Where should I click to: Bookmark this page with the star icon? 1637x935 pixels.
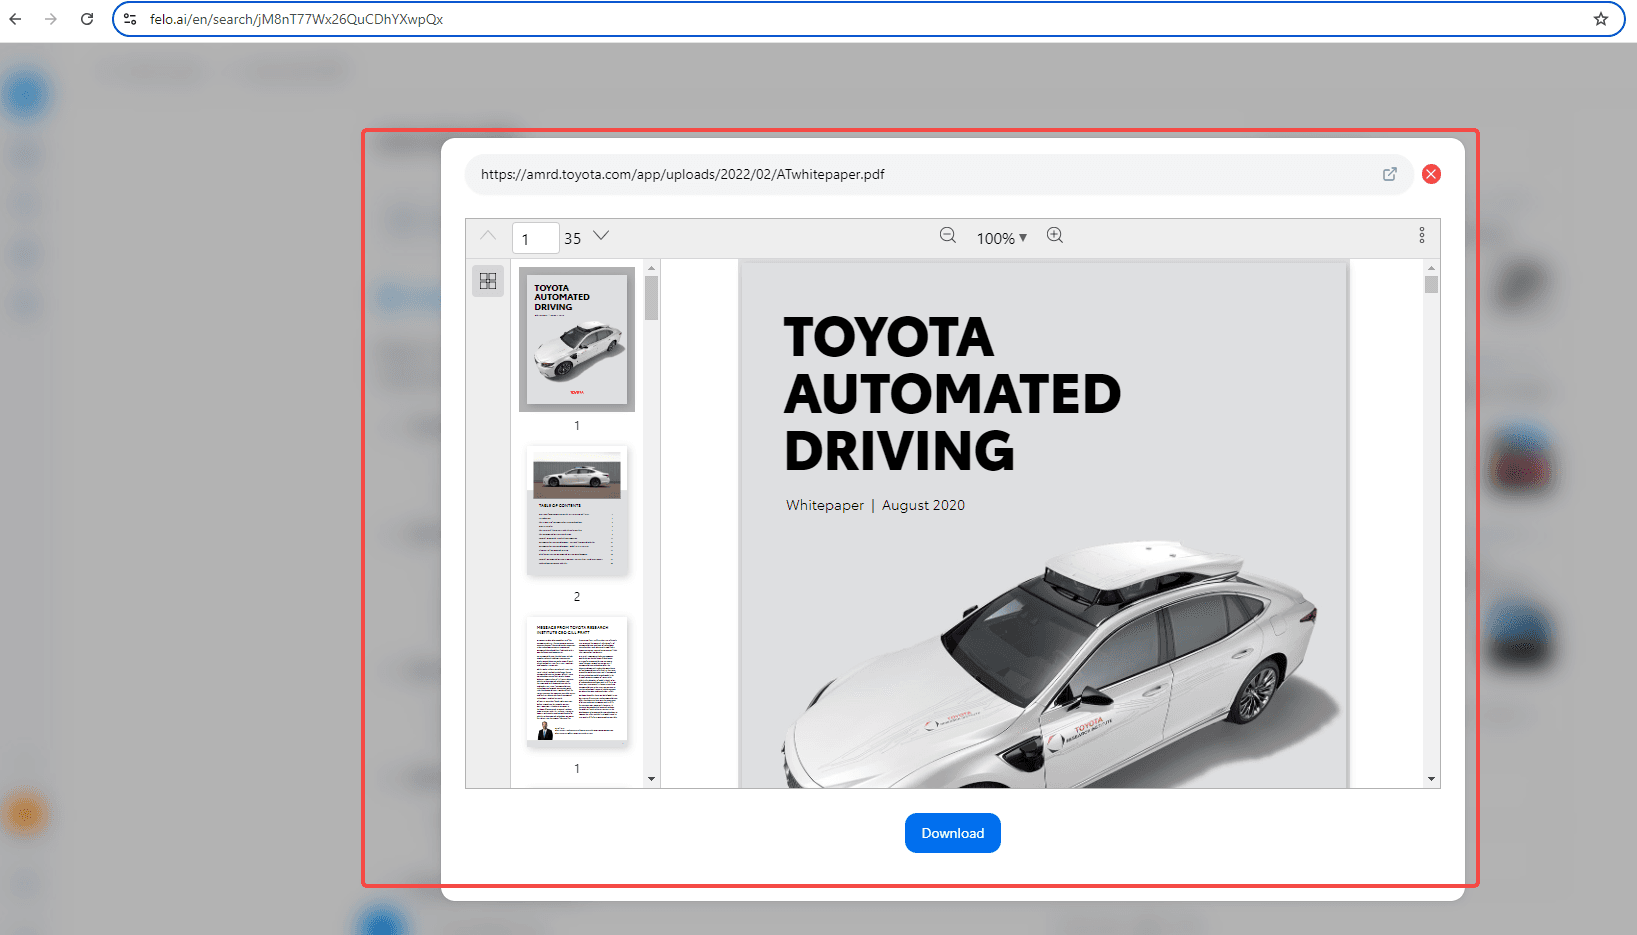(1601, 19)
